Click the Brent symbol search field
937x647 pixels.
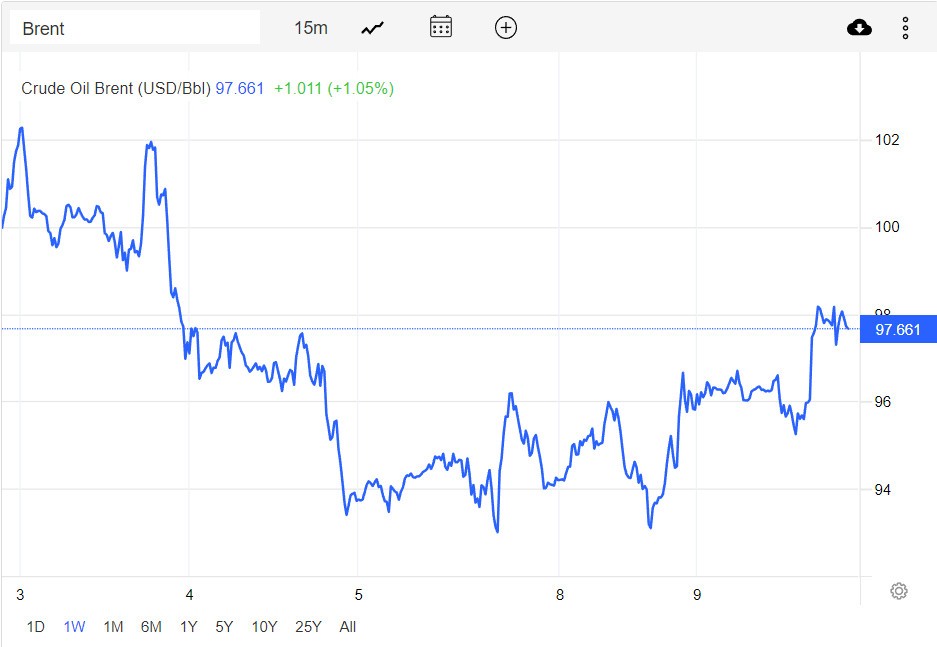click(x=134, y=28)
